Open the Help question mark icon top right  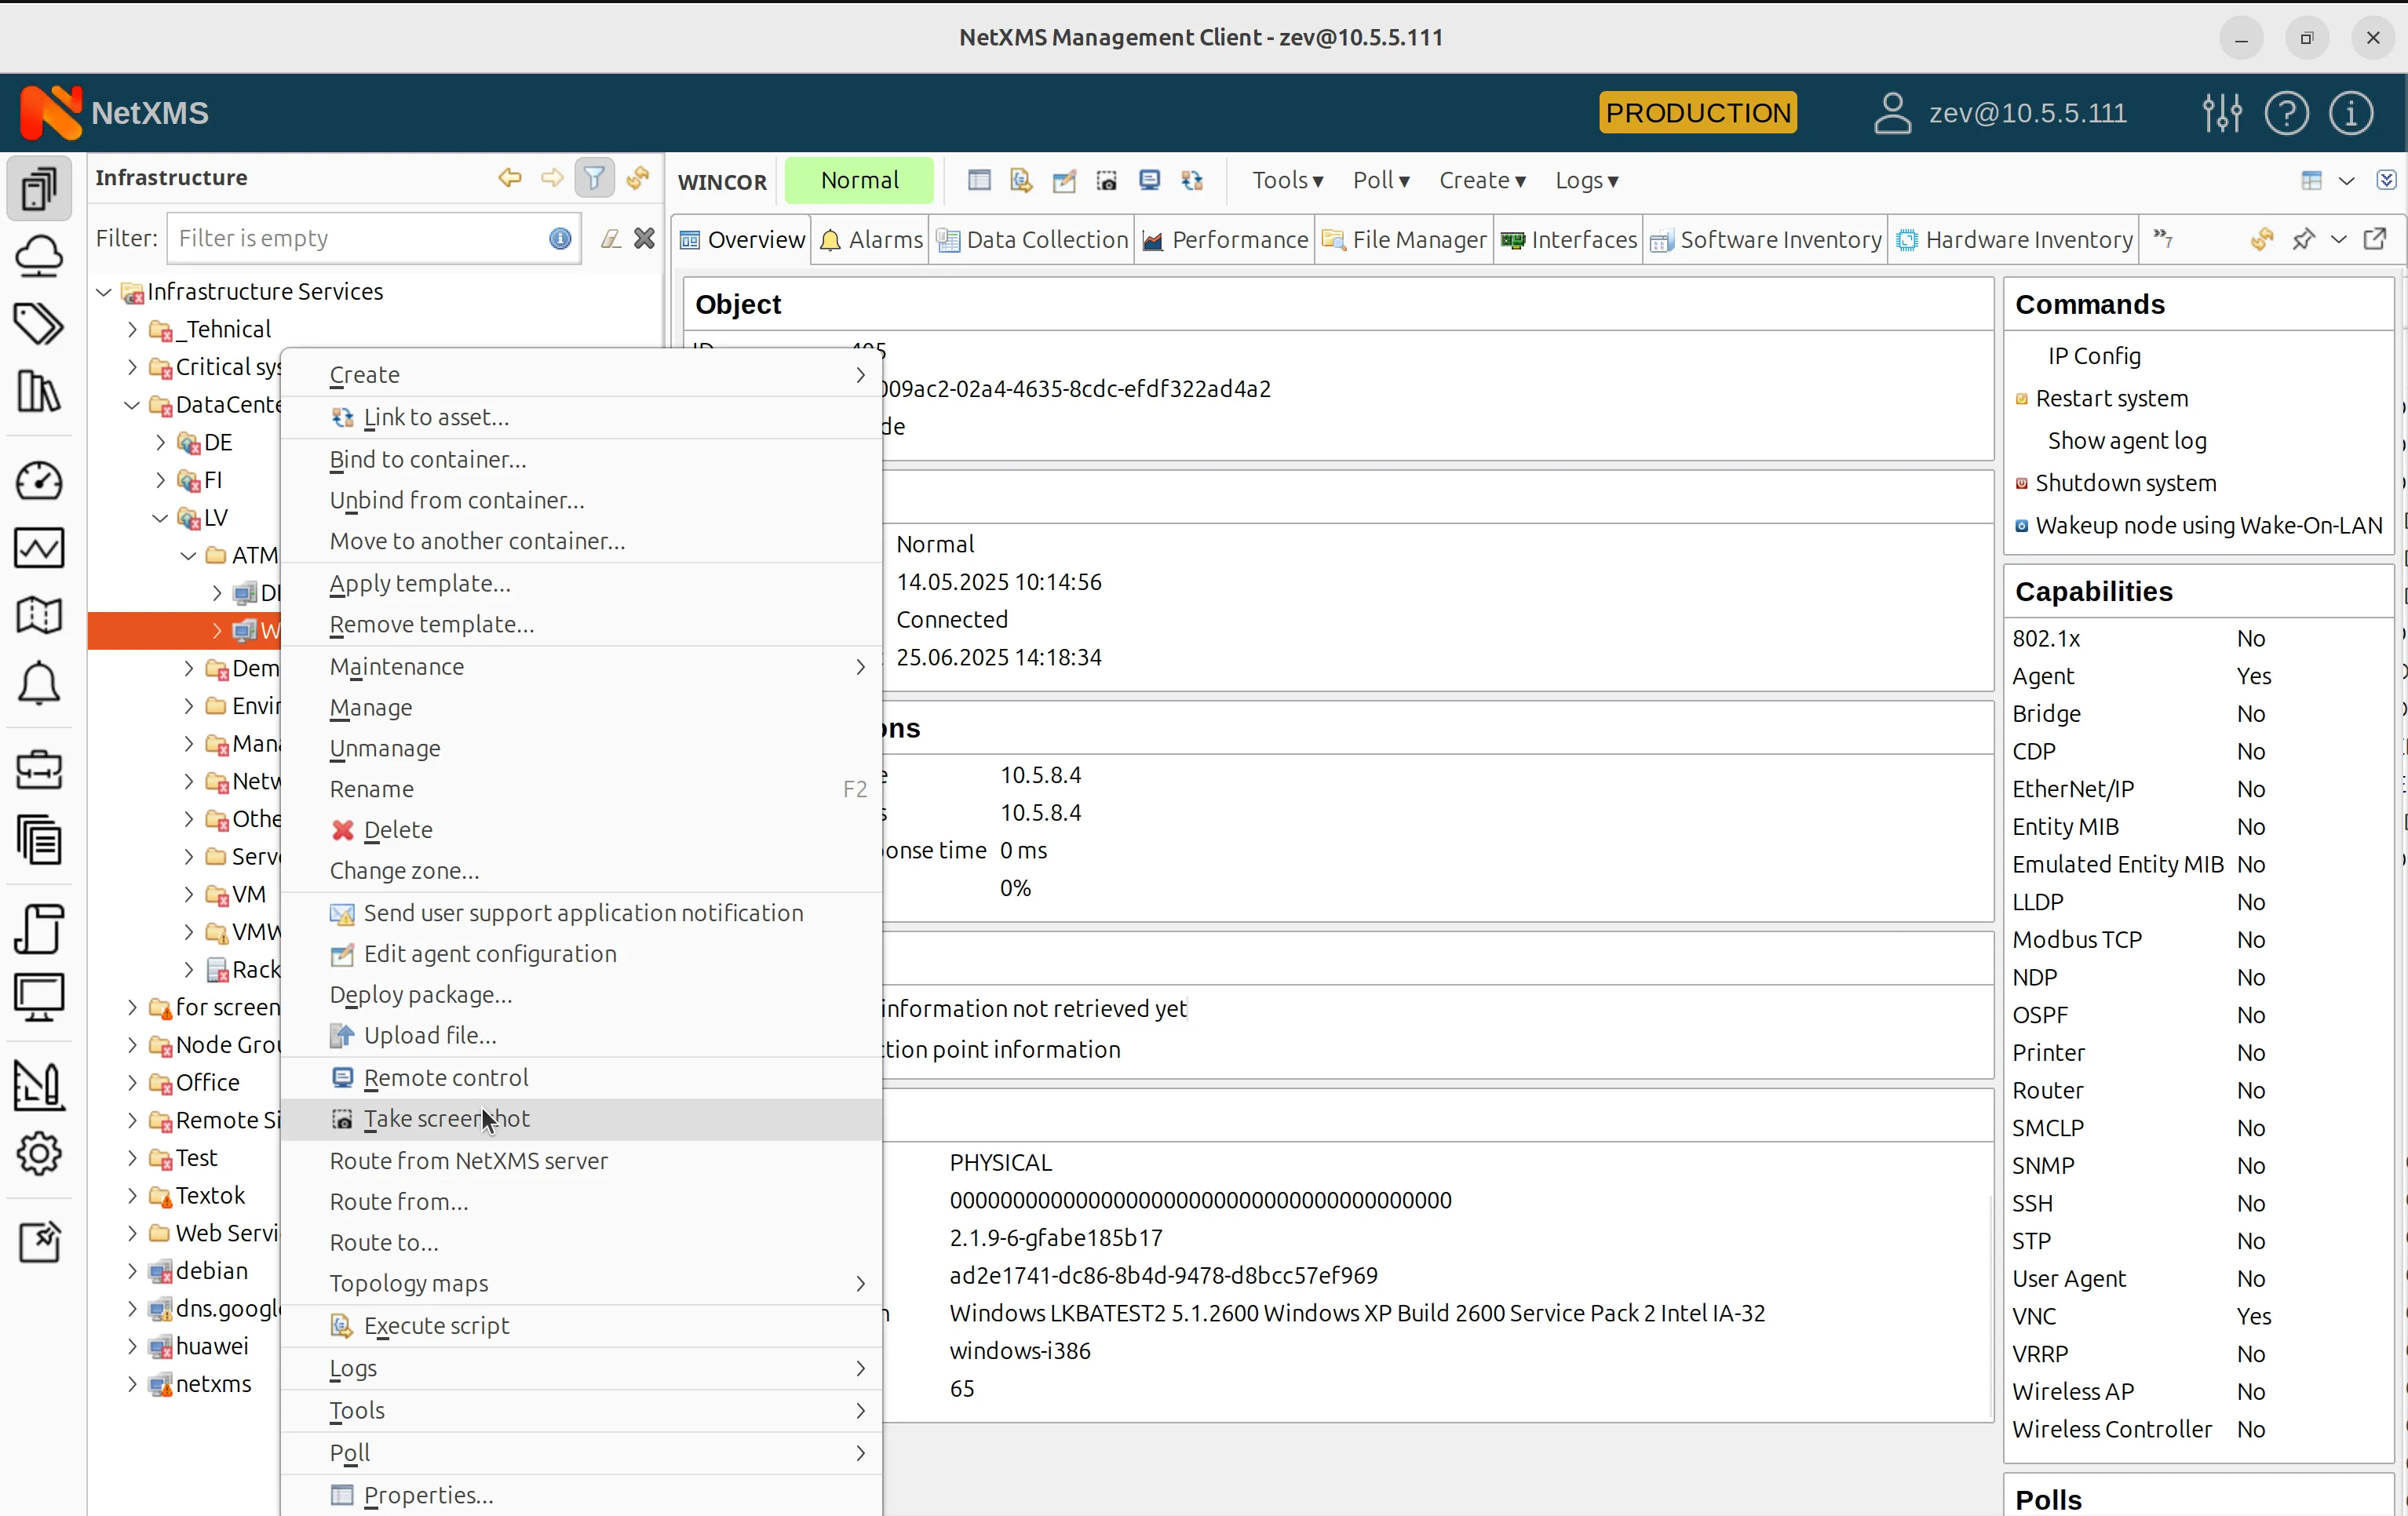[2287, 113]
